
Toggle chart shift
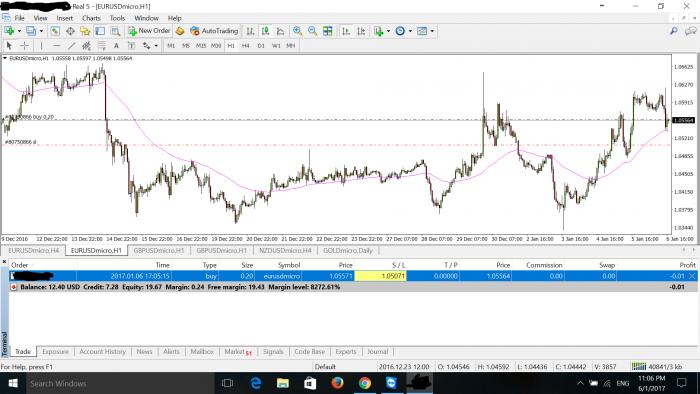pos(361,31)
